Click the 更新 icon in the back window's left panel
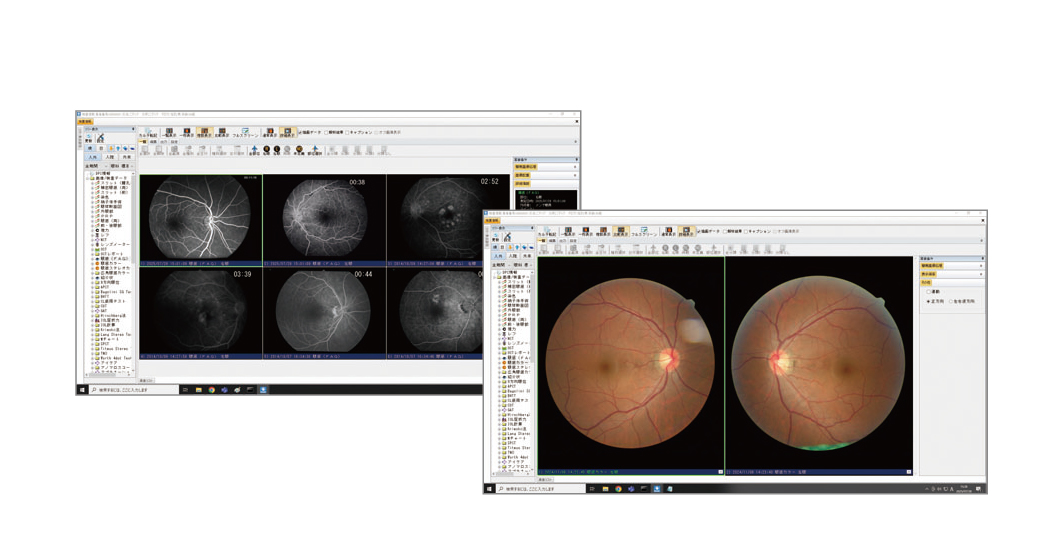 (x=89, y=139)
